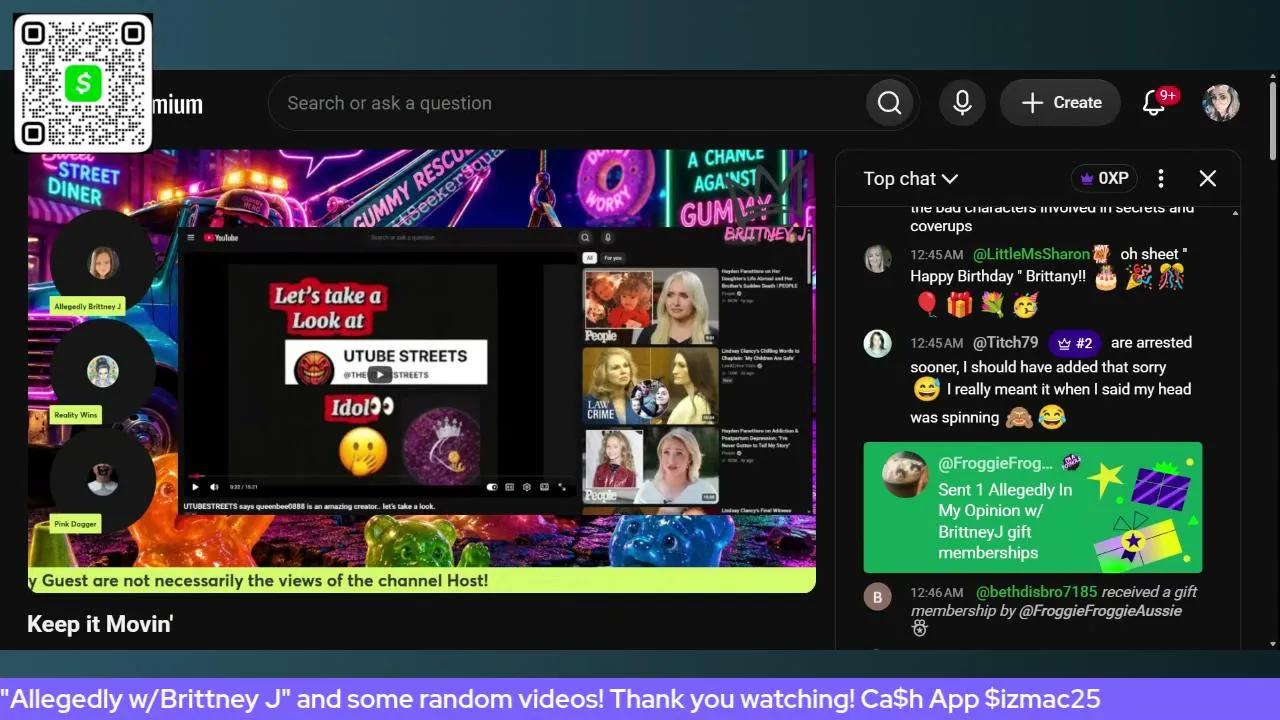Click the @Titch79 username in chat
This screenshot has height=720, width=1280.
[x=1006, y=343]
